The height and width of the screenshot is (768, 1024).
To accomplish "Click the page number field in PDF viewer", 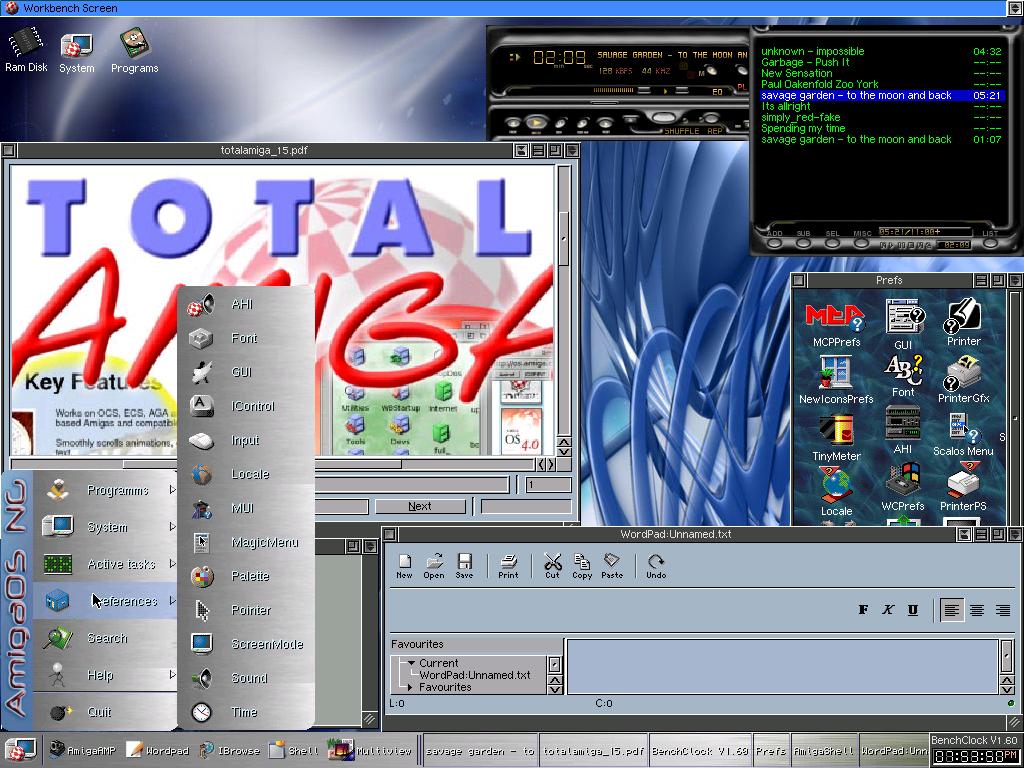I will click(548, 485).
